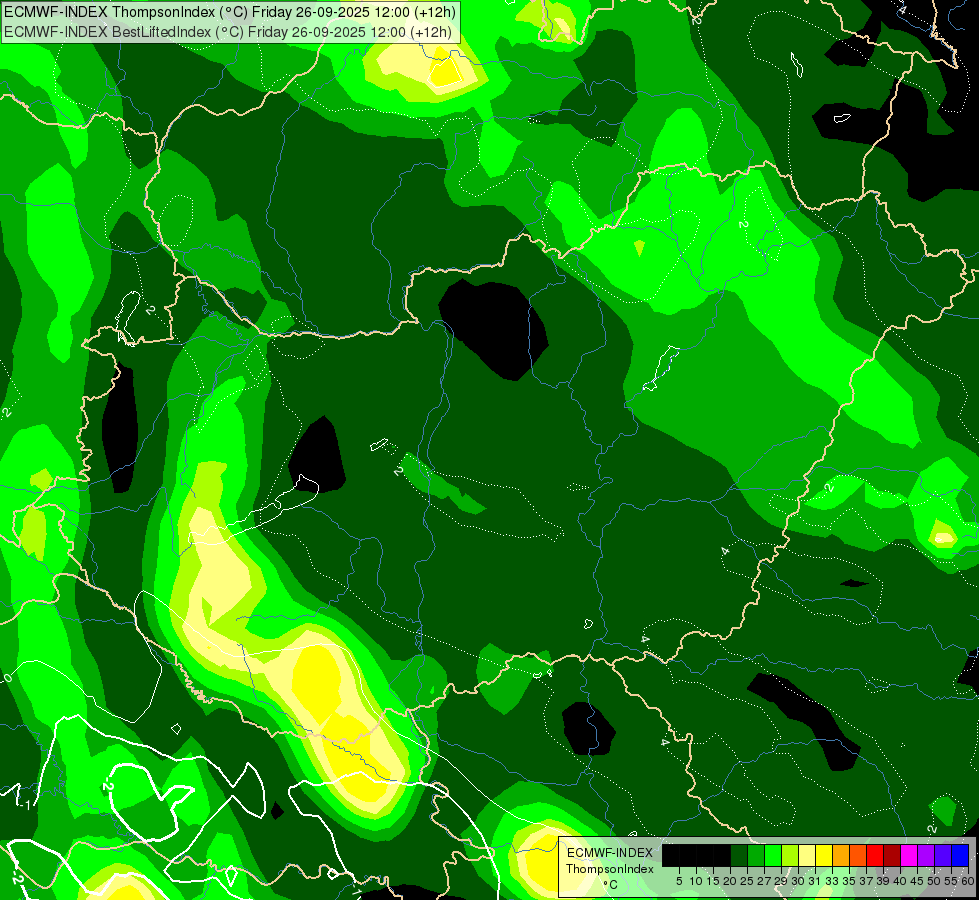The height and width of the screenshot is (900, 979).
Task: Select the magenta 40–45 legend swatch
Action: (909, 856)
